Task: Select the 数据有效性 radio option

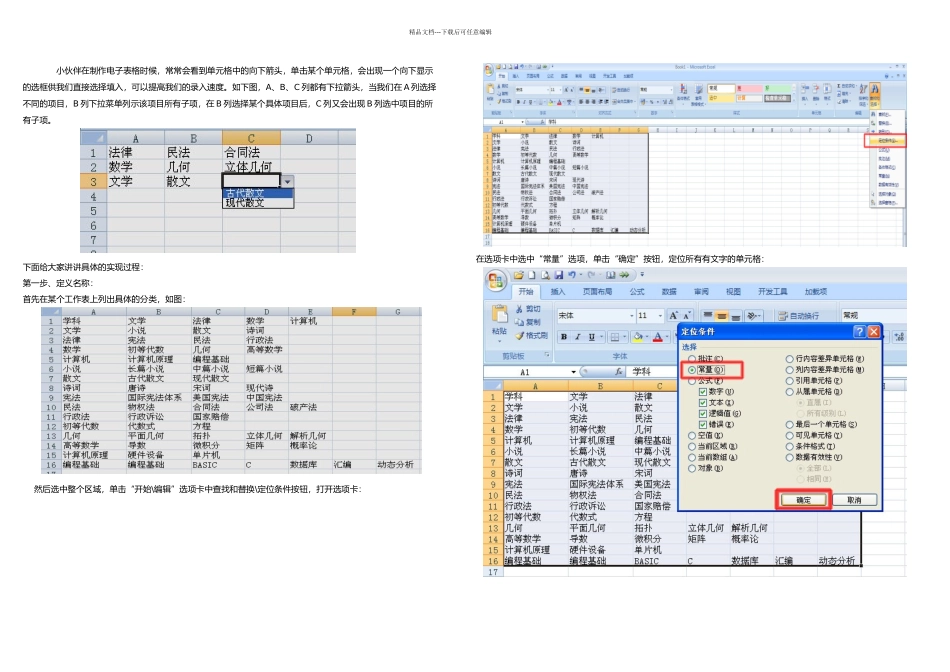Action: [x=789, y=457]
